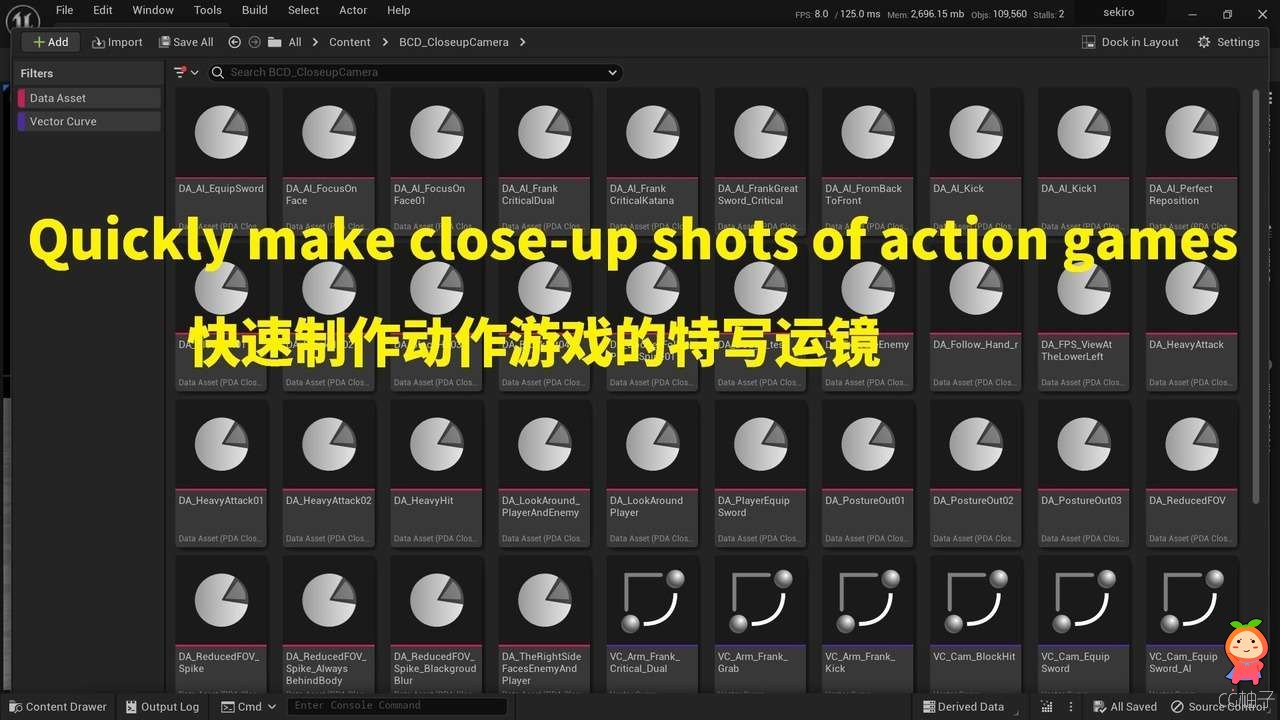
Task: Click the All Saved status button
Action: tap(1126, 707)
